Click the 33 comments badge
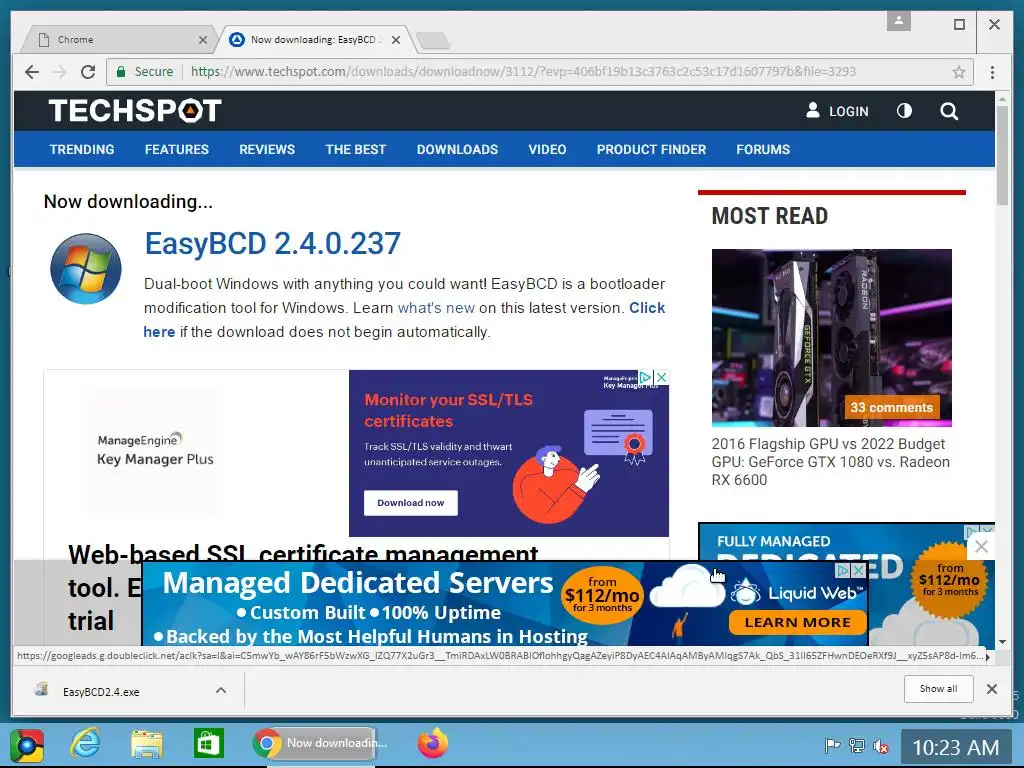 (x=891, y=408)
